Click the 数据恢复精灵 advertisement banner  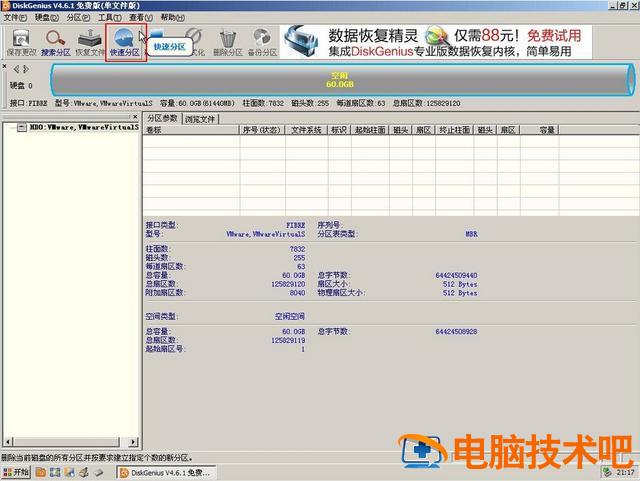450,42
